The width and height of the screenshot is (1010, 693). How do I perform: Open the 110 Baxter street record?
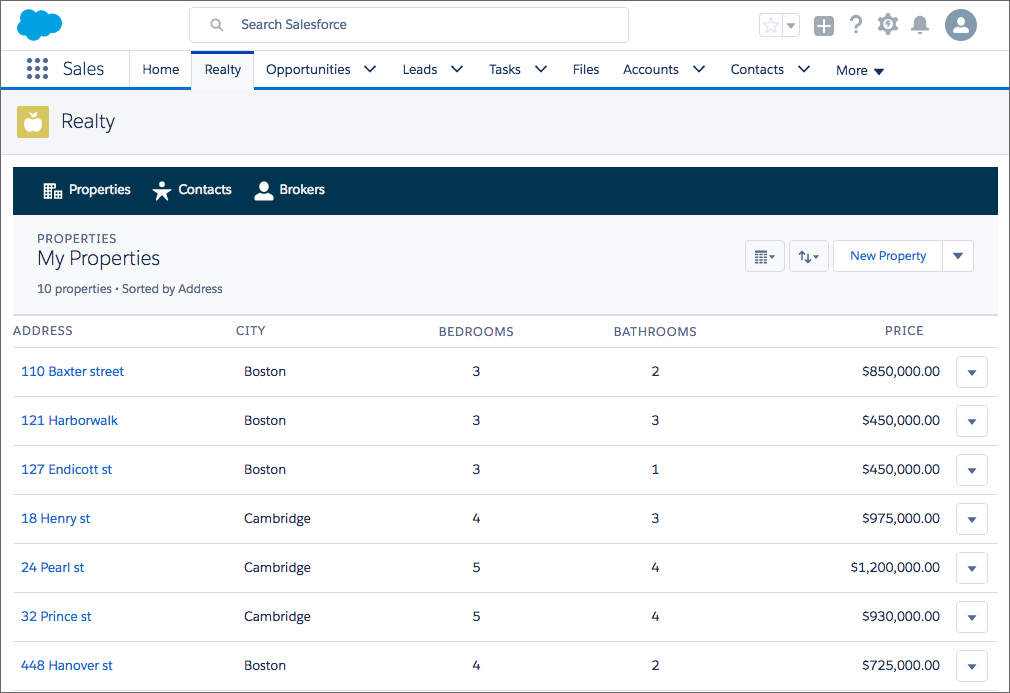tap(72, 372)
